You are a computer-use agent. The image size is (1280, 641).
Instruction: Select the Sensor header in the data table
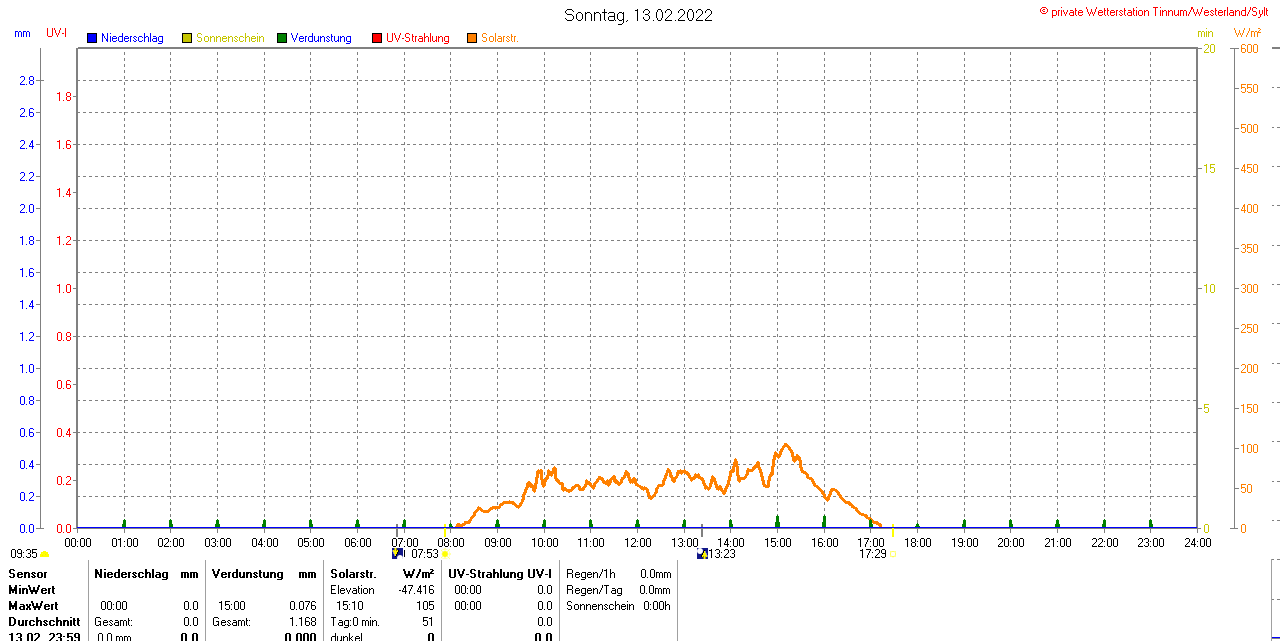[x=28, y=574]
